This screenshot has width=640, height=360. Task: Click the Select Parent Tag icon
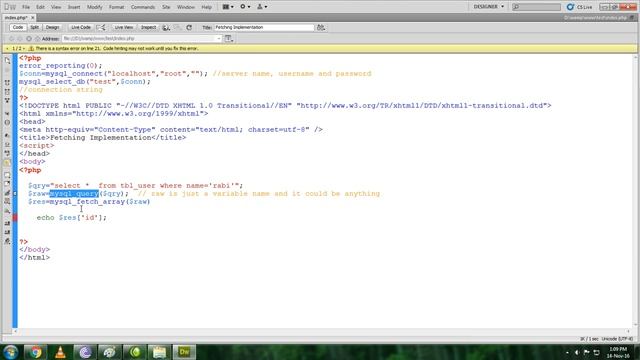pyautogui.click(x=7, y=113)
